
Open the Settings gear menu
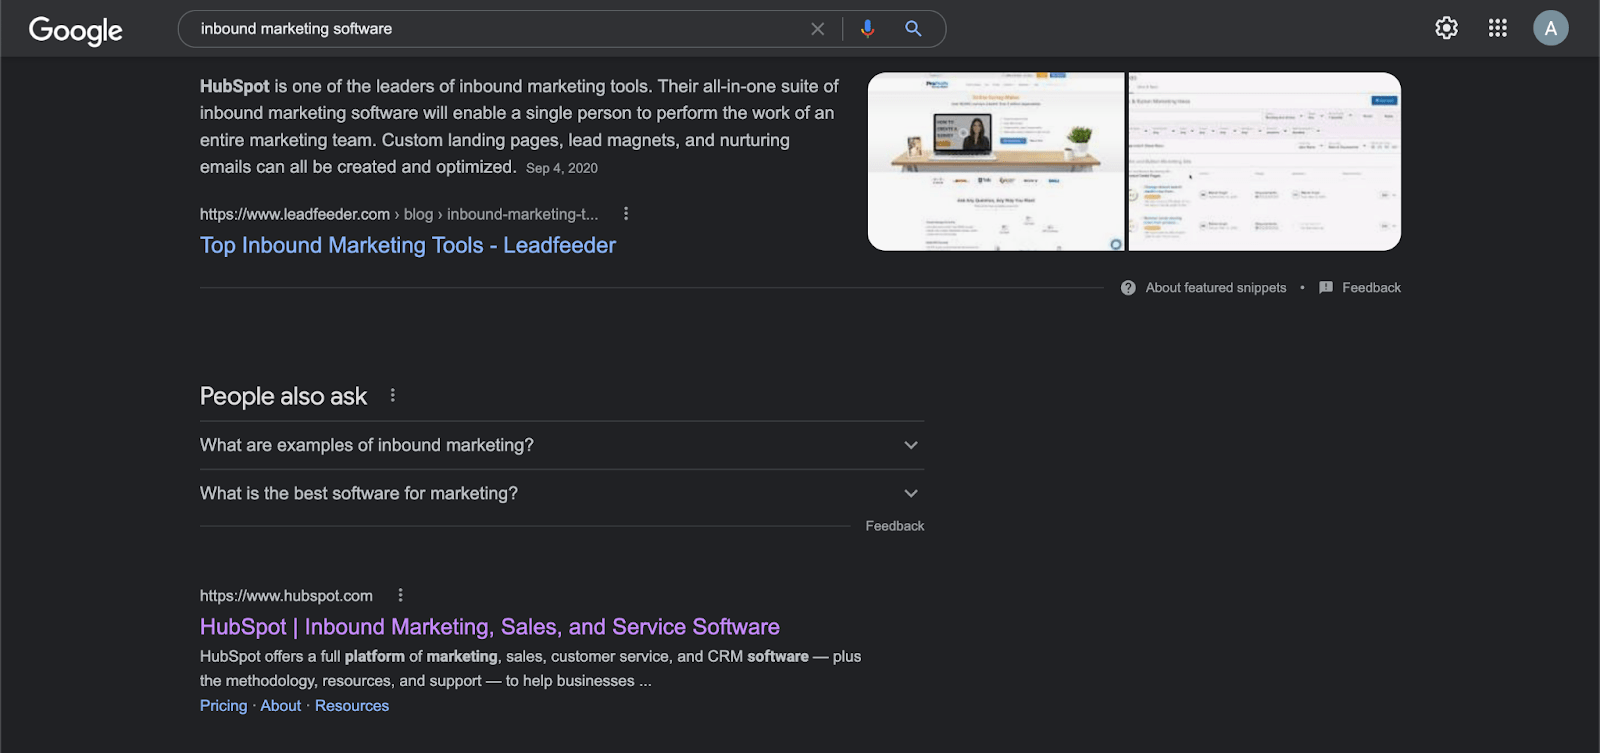pos(1446,28)
